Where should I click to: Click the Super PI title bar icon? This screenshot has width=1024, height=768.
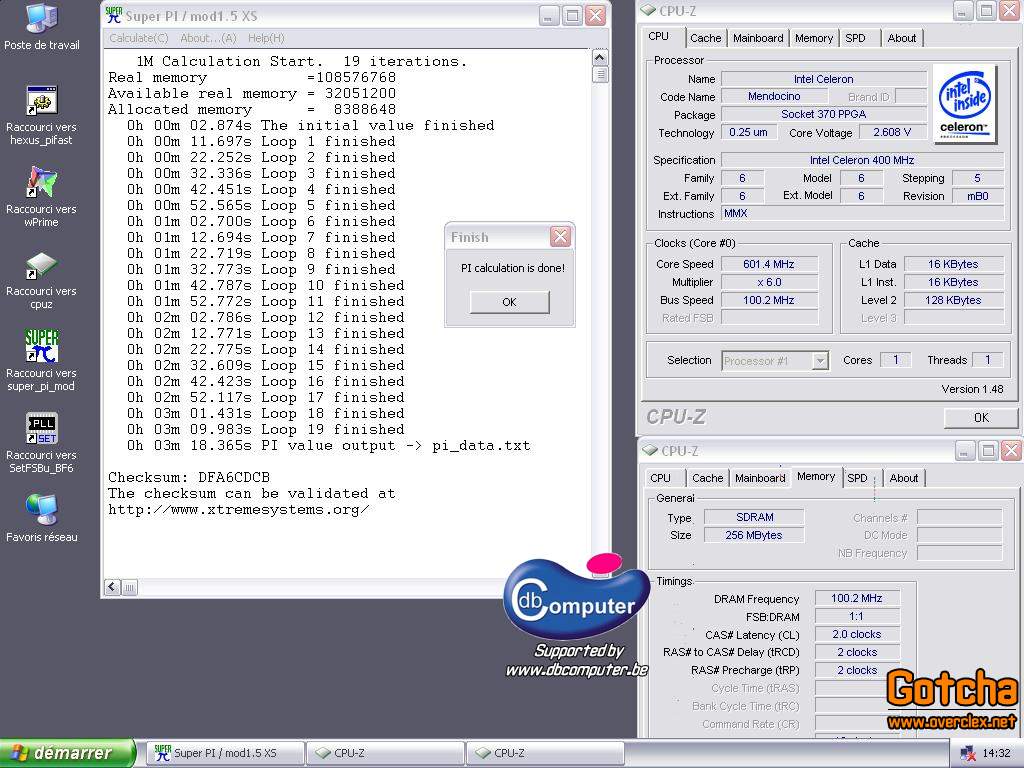pos(114,16)
